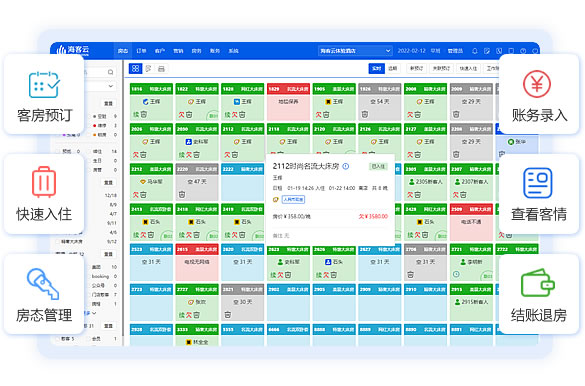Screen dimensions: 585x386
Task: Click the 查看客情 profile card icon
Action: point(538,183)
